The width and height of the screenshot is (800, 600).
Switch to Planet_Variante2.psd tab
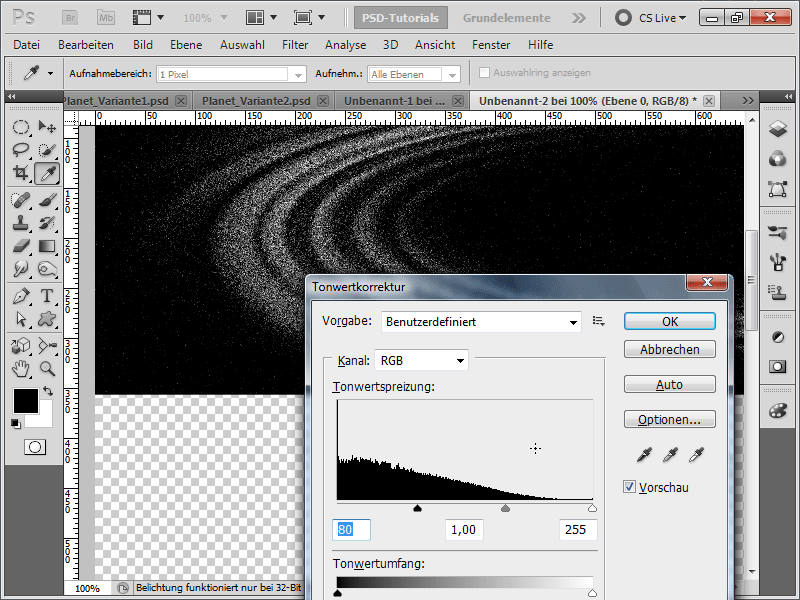[x=256, y=101]
